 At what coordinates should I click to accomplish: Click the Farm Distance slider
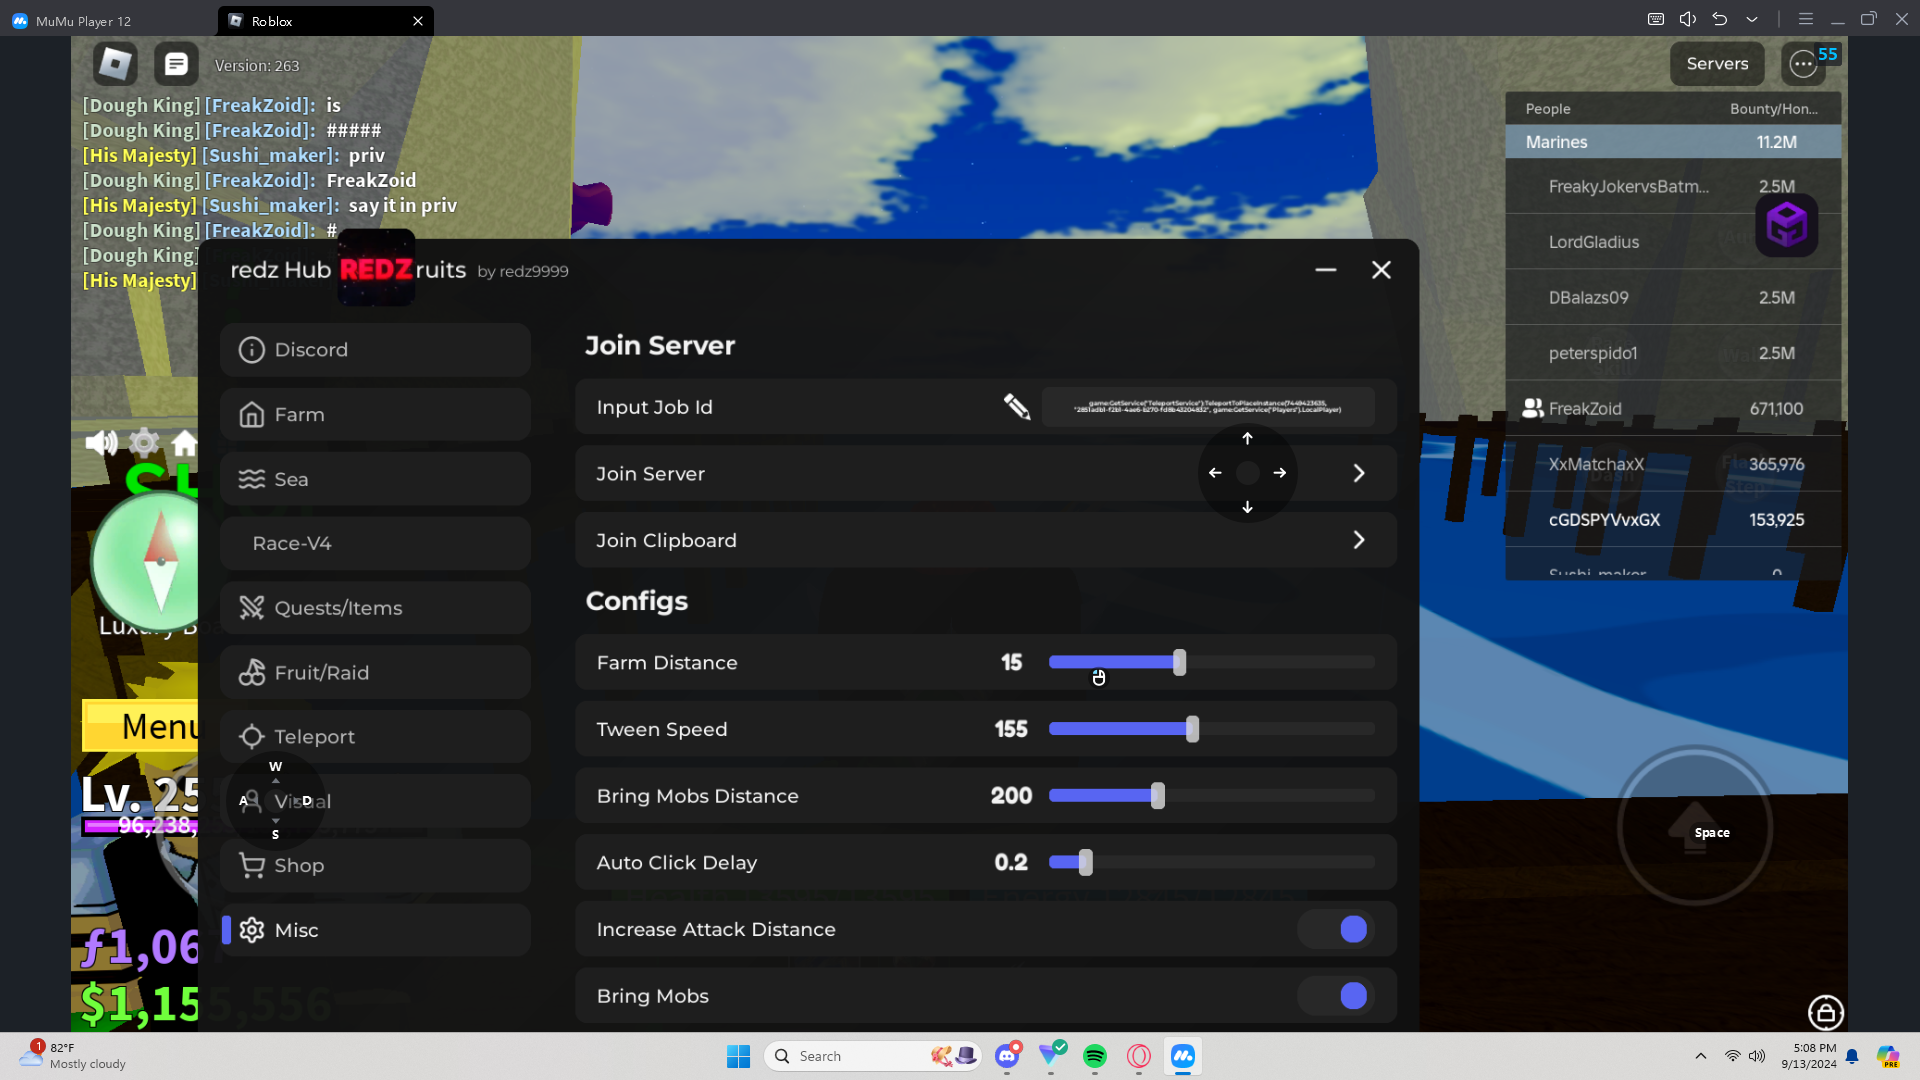(1212, 662)
